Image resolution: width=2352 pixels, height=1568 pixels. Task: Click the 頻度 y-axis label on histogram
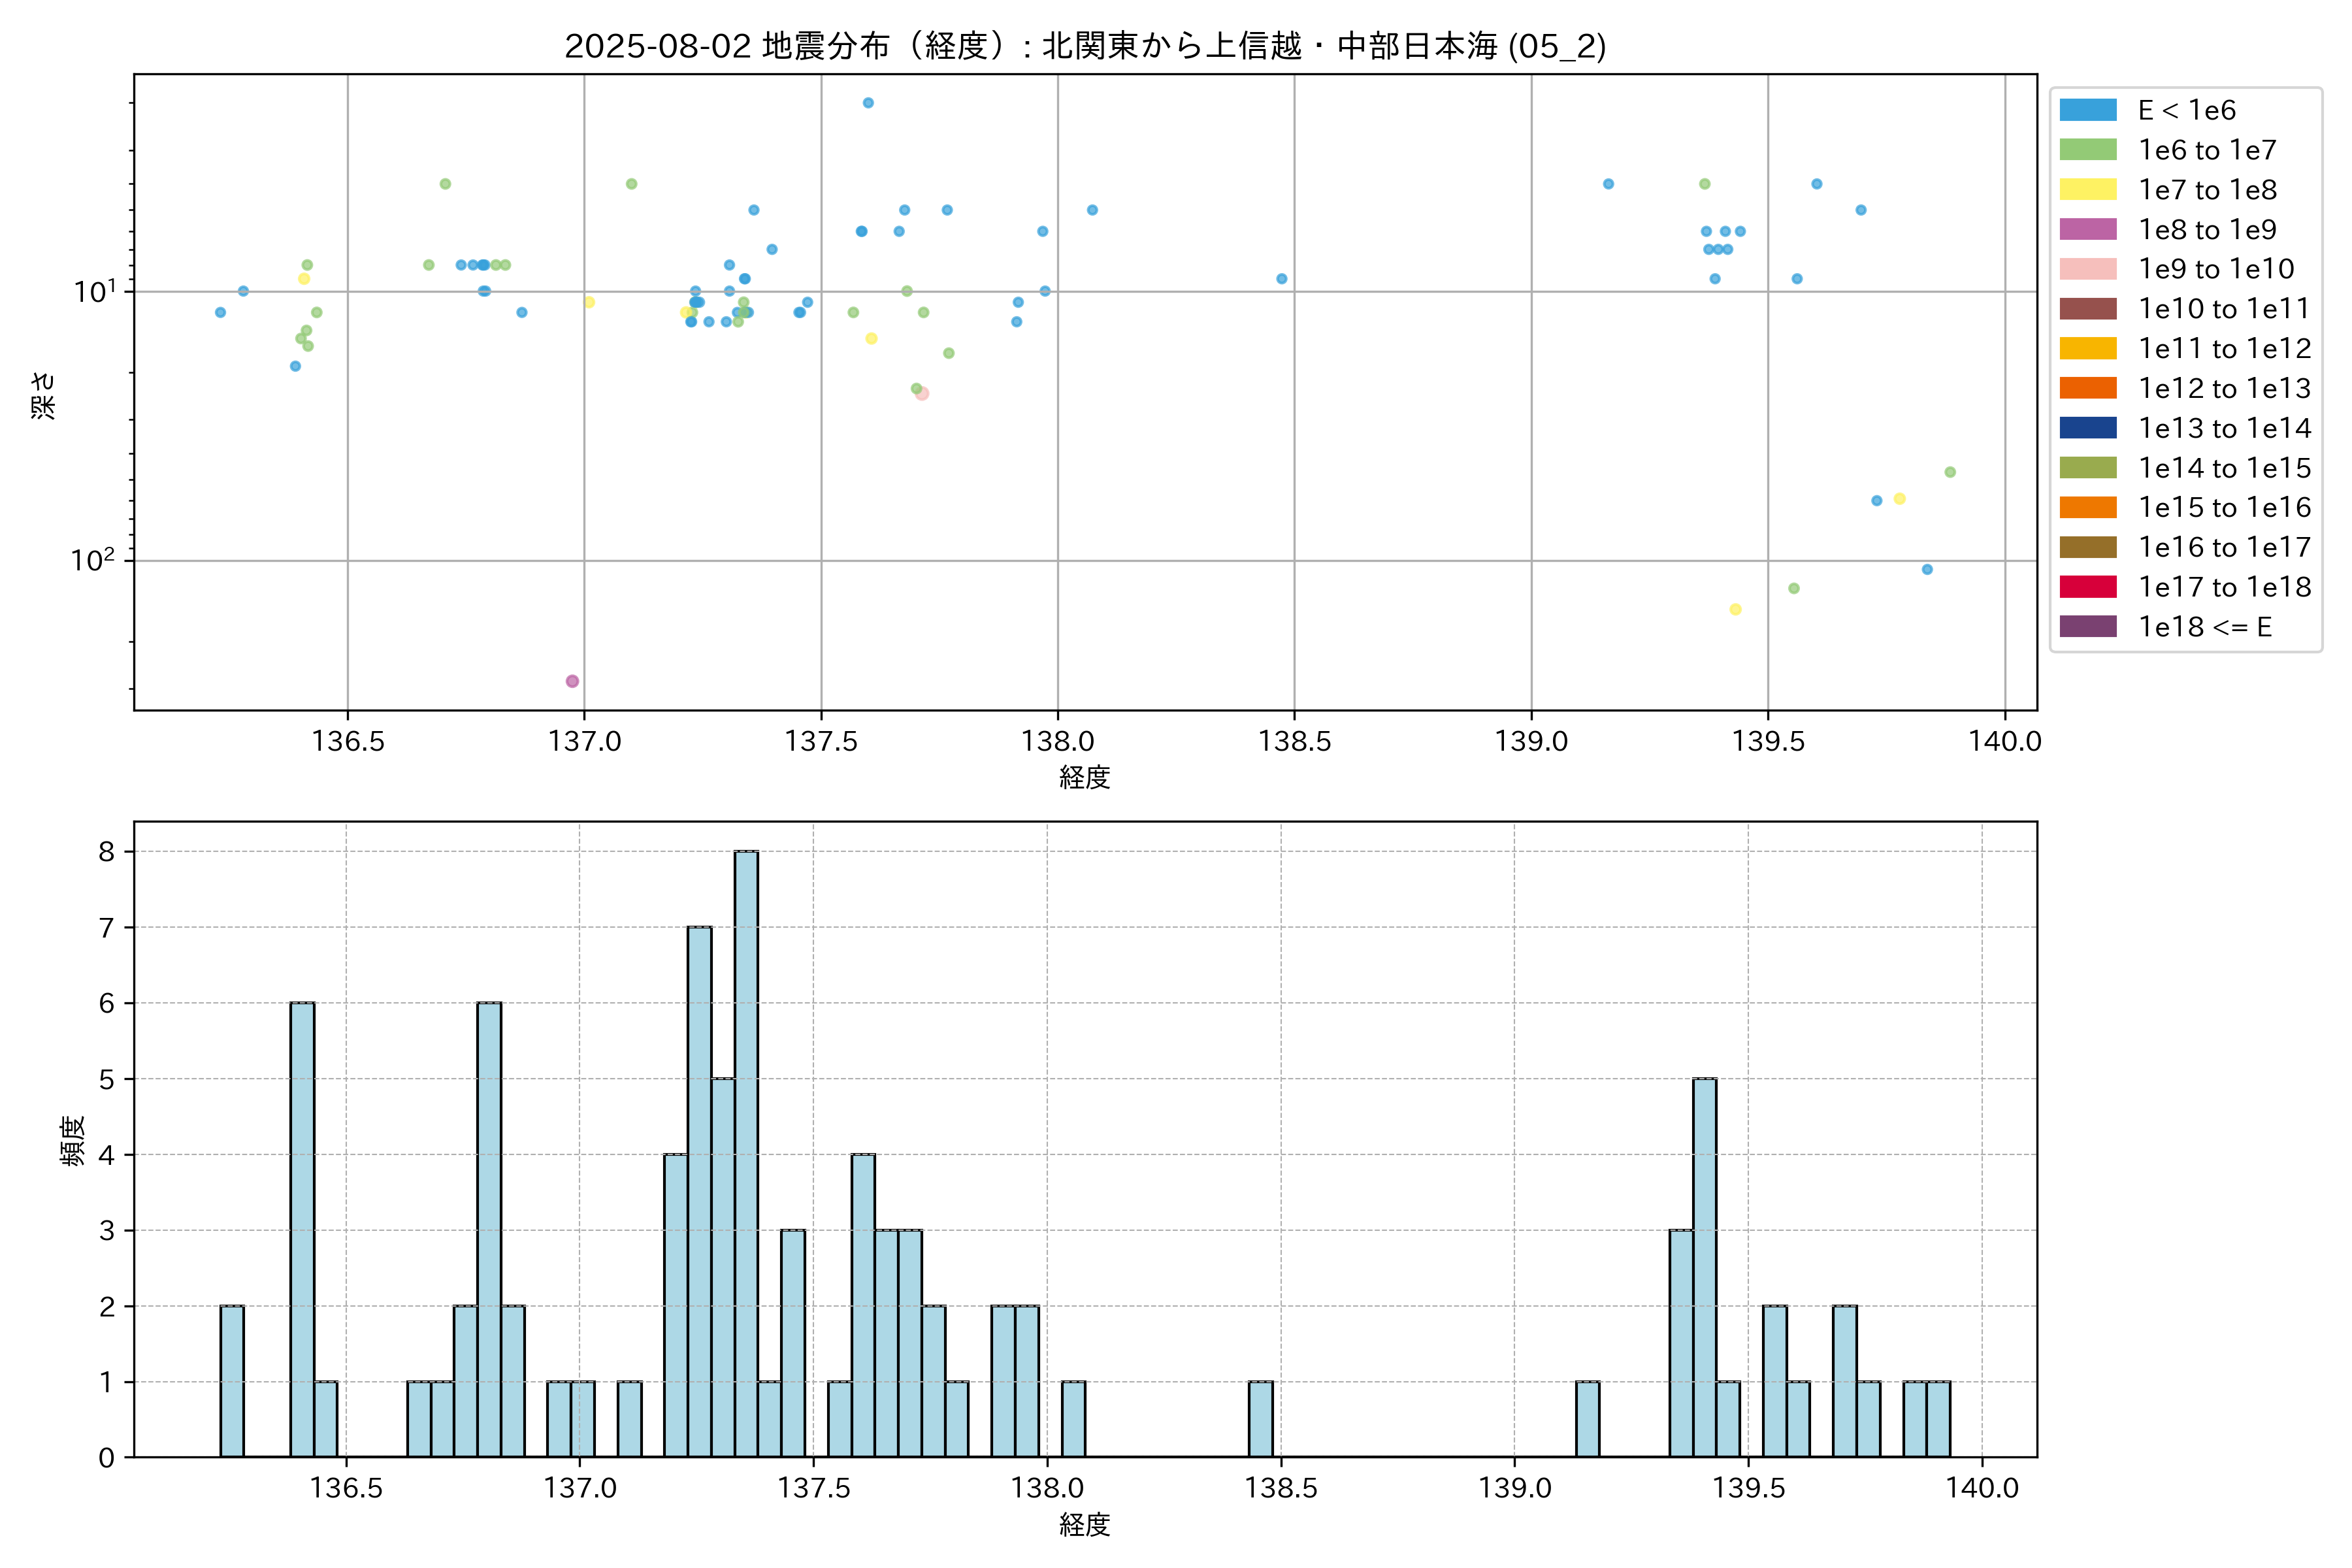tap(73, 1141)
